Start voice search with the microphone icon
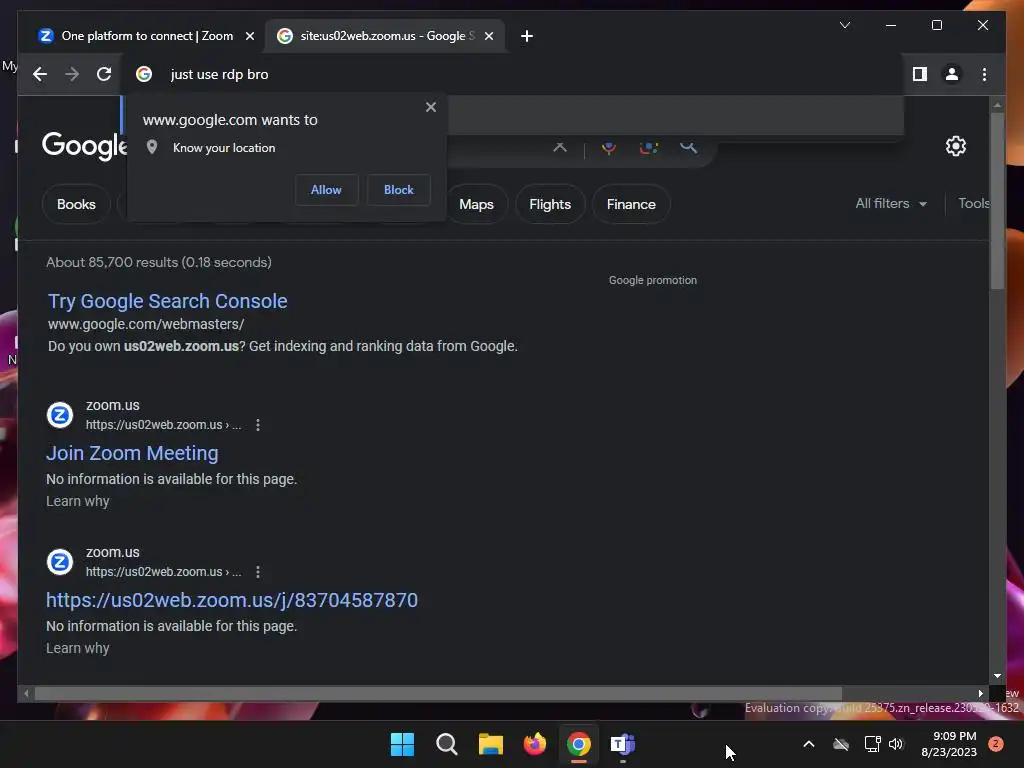1024x768 pixels. click(x=609, y=146)
